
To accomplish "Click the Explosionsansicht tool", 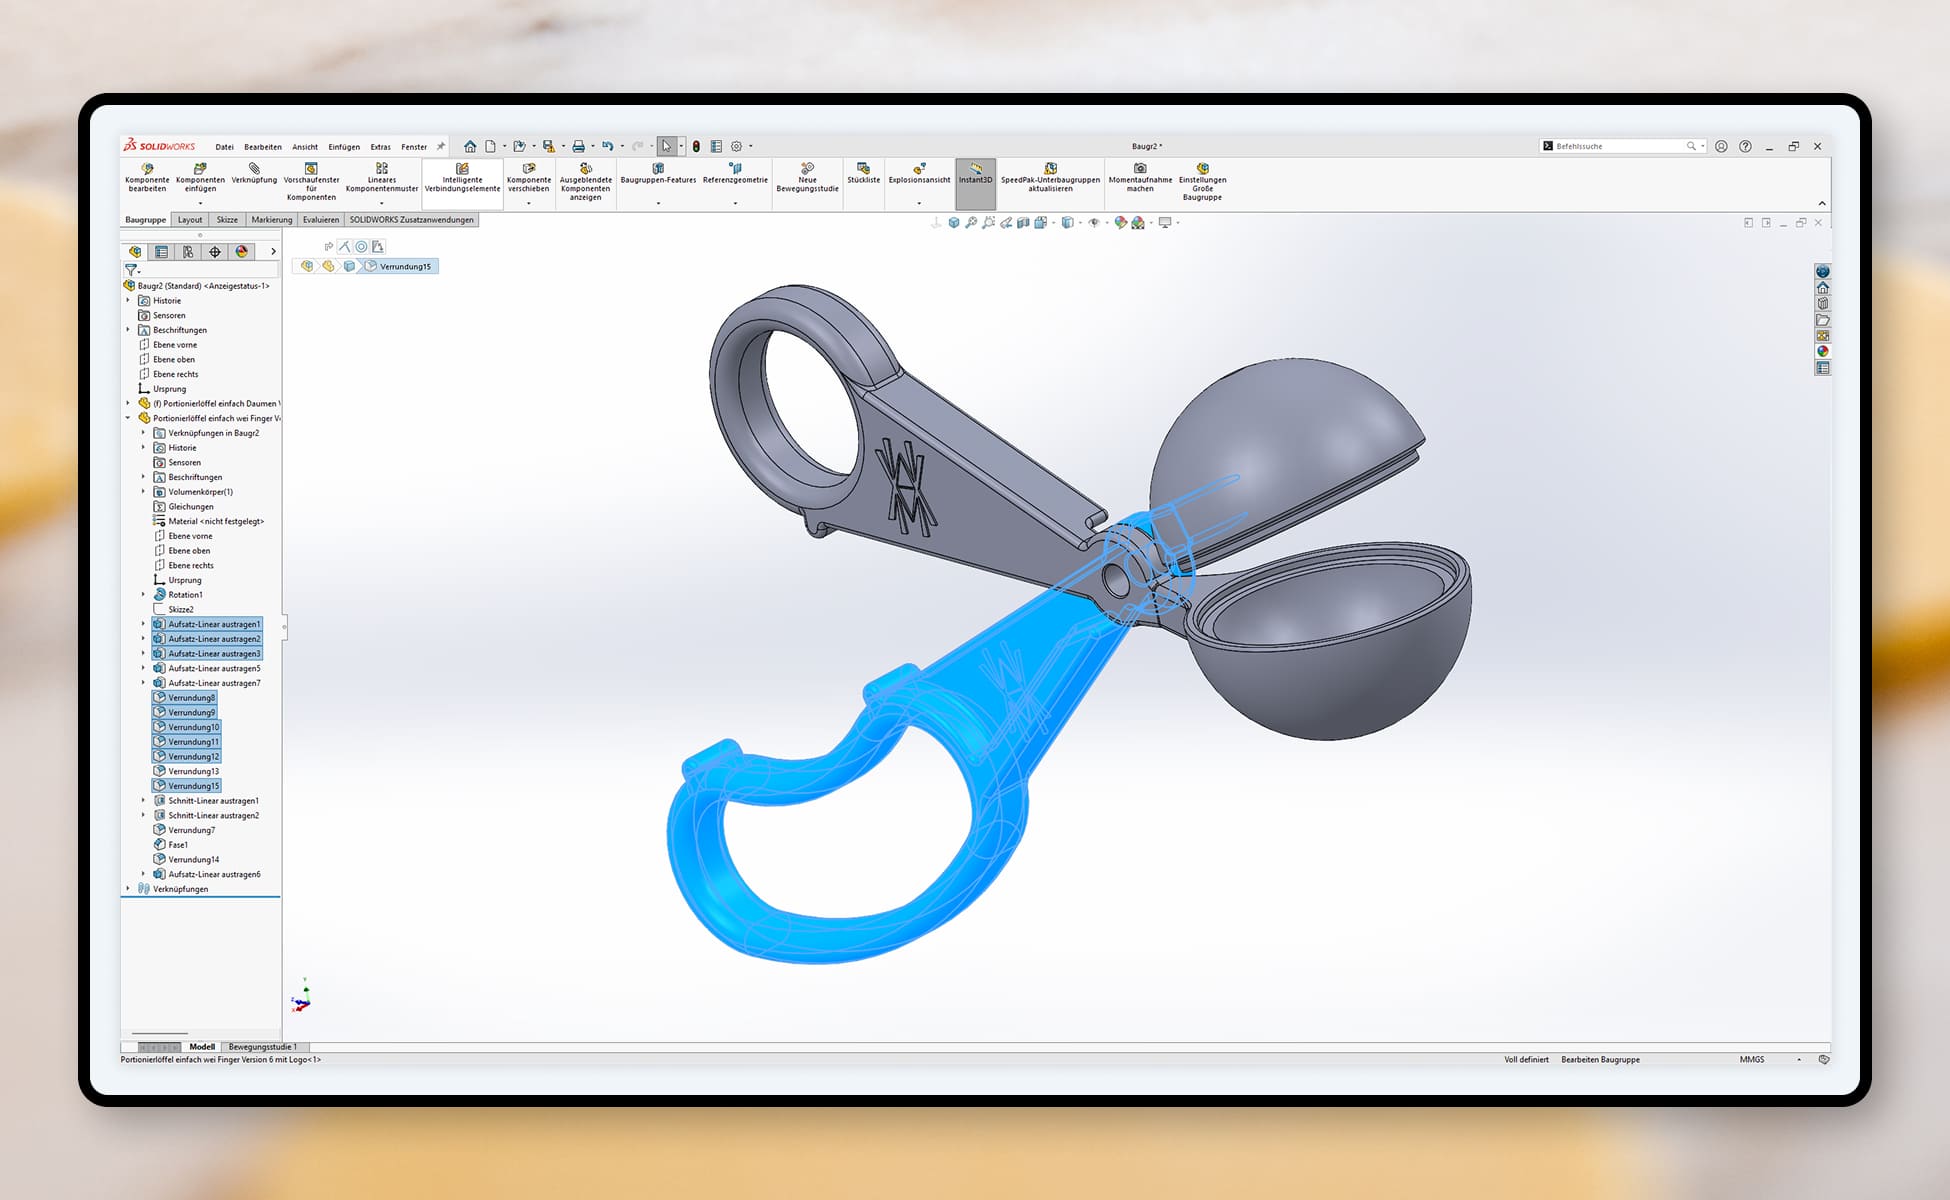I will coord(919,174).
